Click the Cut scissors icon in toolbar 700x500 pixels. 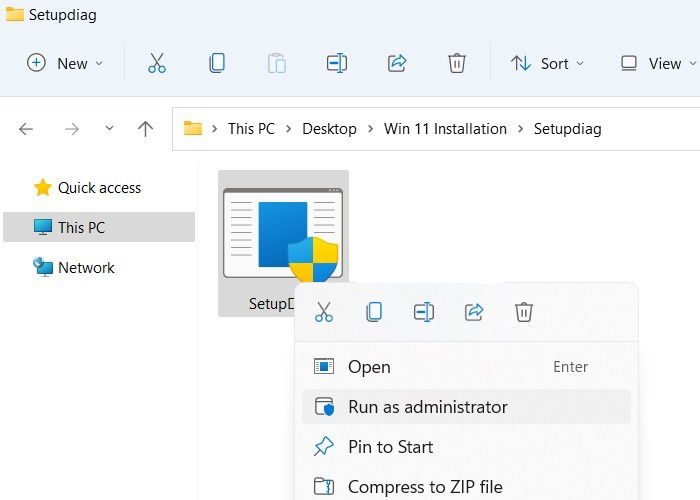tap(157, 63)
